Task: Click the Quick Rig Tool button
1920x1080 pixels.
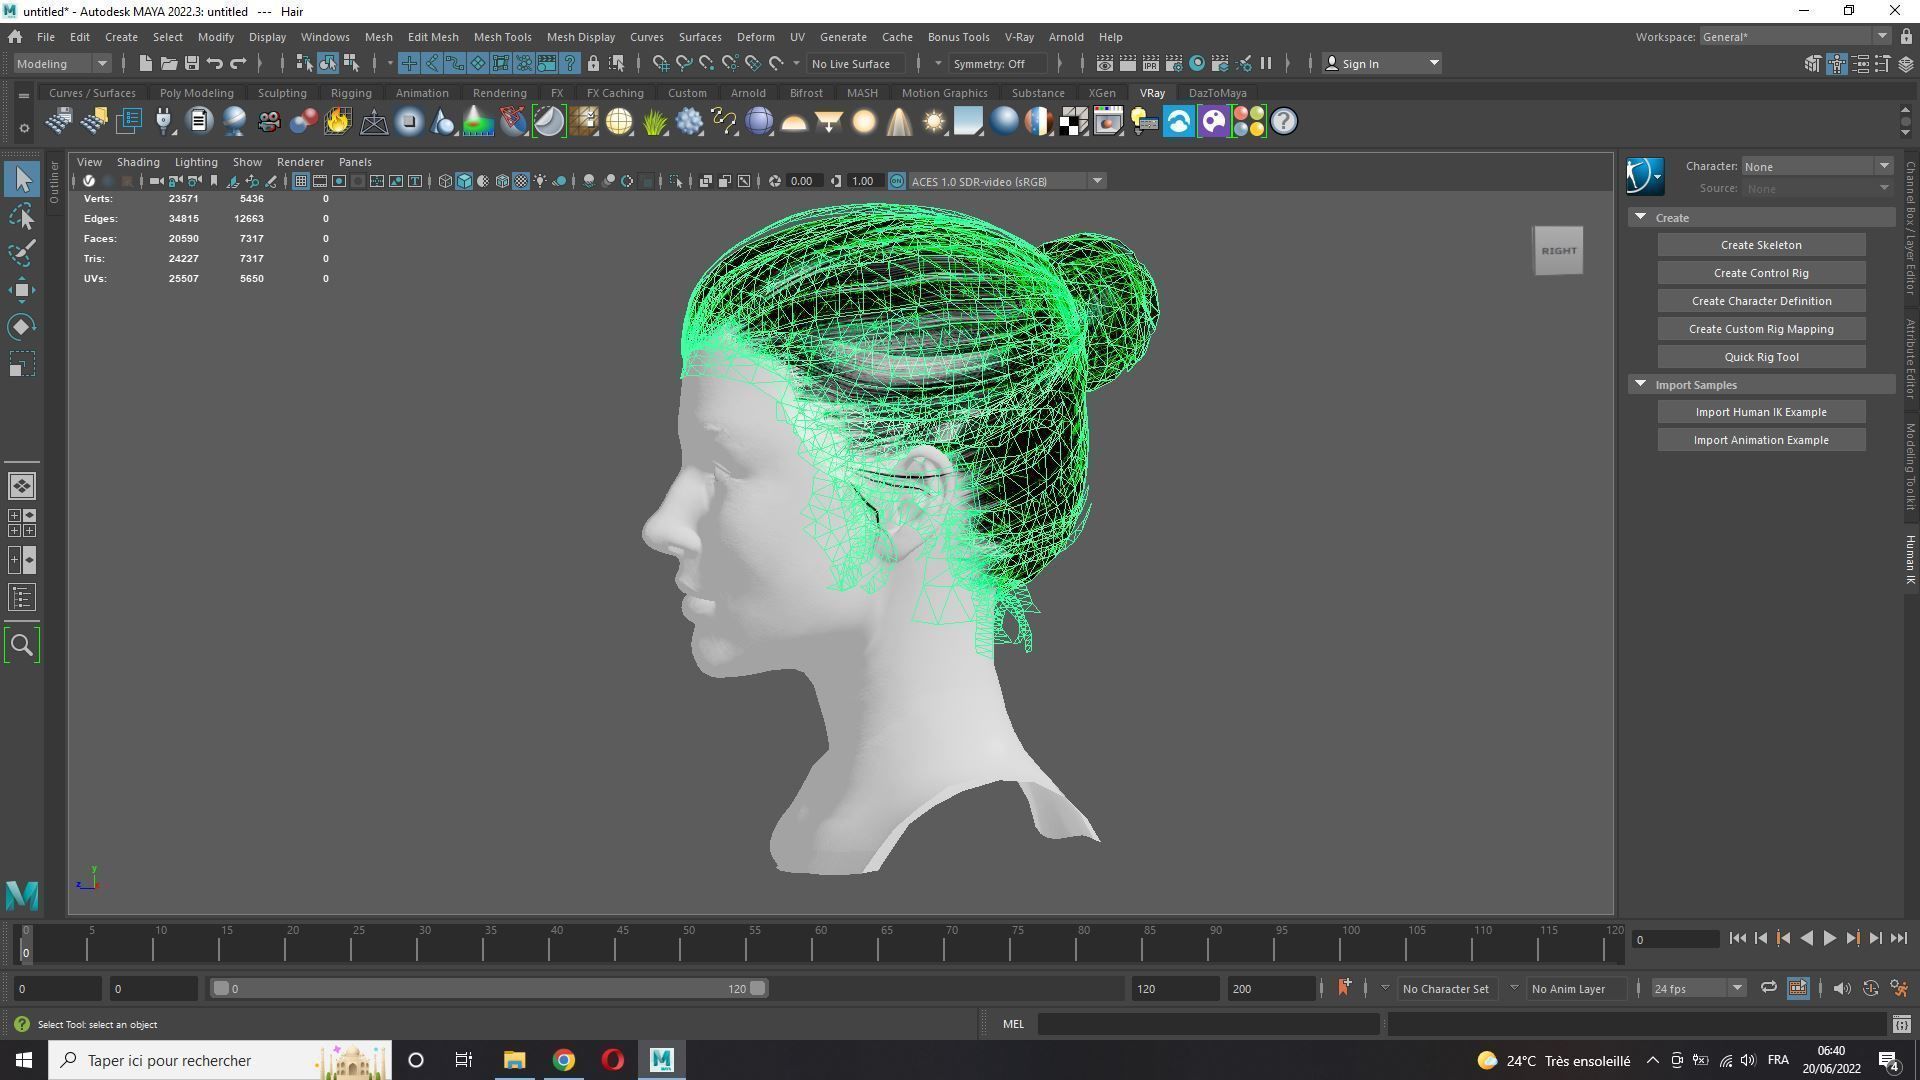Action: (1761, 357)
